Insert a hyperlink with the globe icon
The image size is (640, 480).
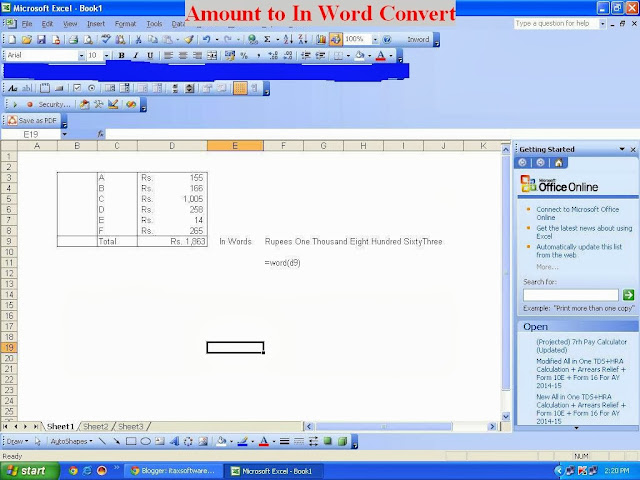(x=253, y=39)
